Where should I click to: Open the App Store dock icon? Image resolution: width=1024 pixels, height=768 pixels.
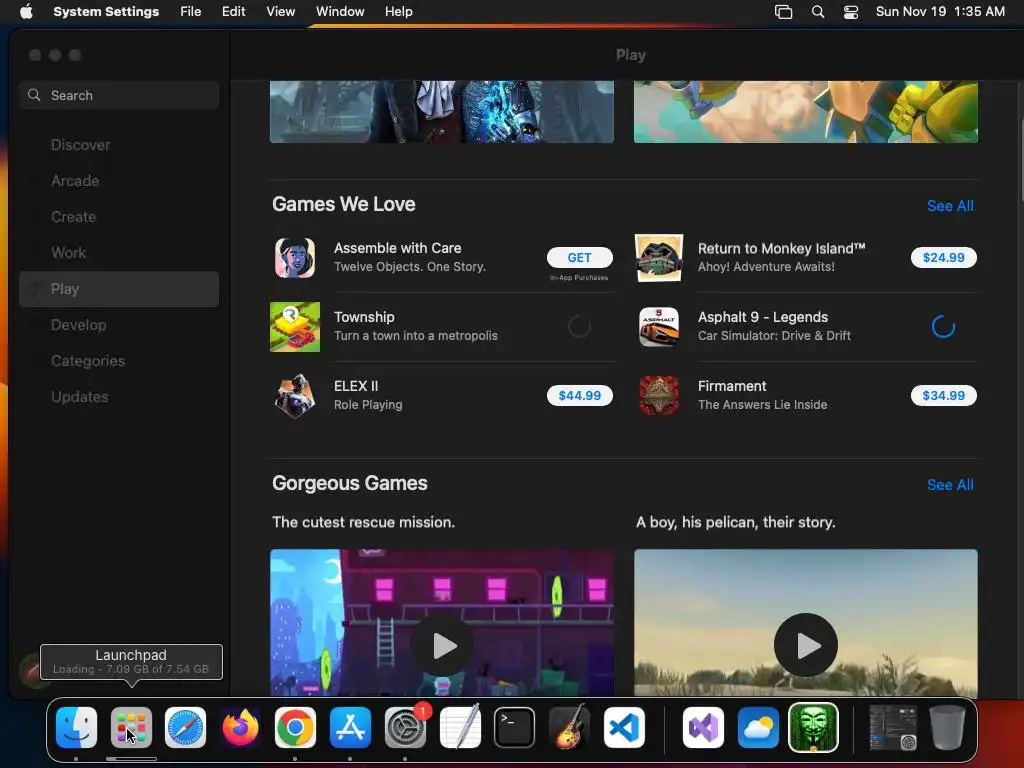point(350,728)
